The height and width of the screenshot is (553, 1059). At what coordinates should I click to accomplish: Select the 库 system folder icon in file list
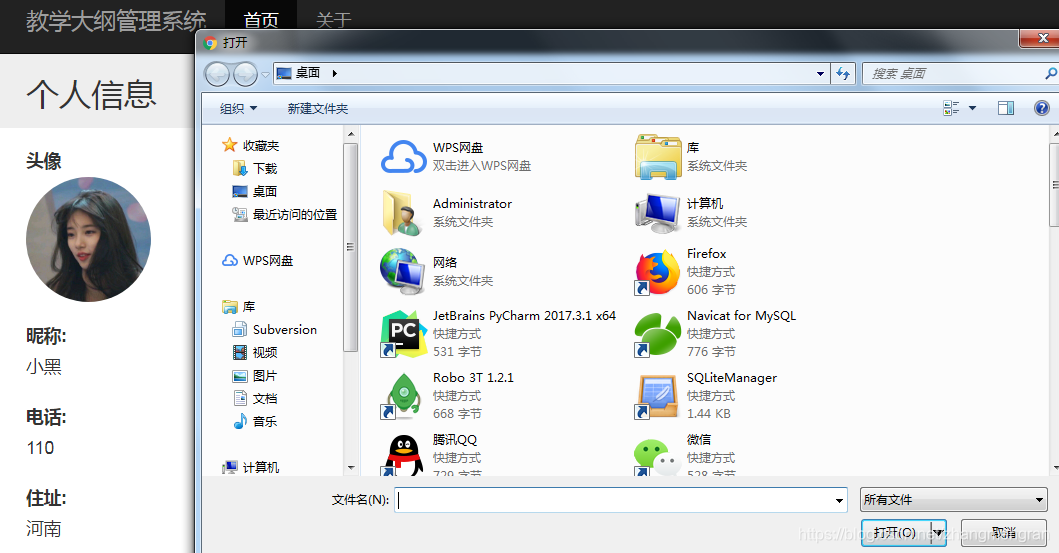(x=658, y=157)
